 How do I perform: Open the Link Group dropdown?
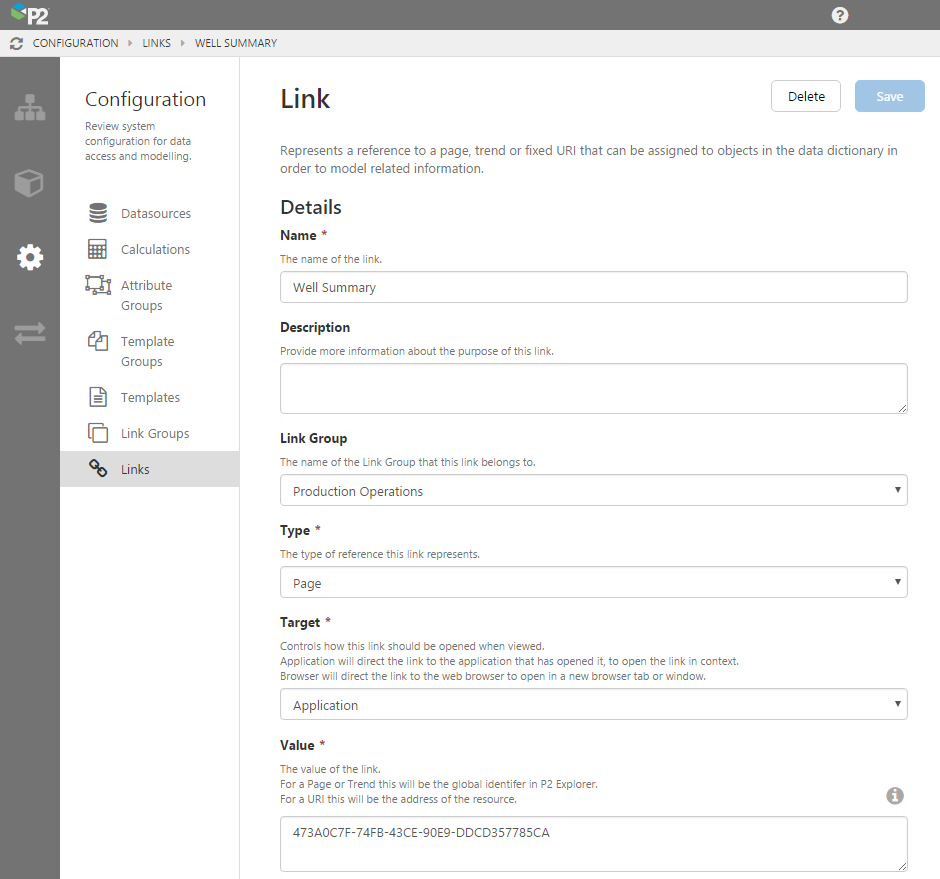point(593,491)
